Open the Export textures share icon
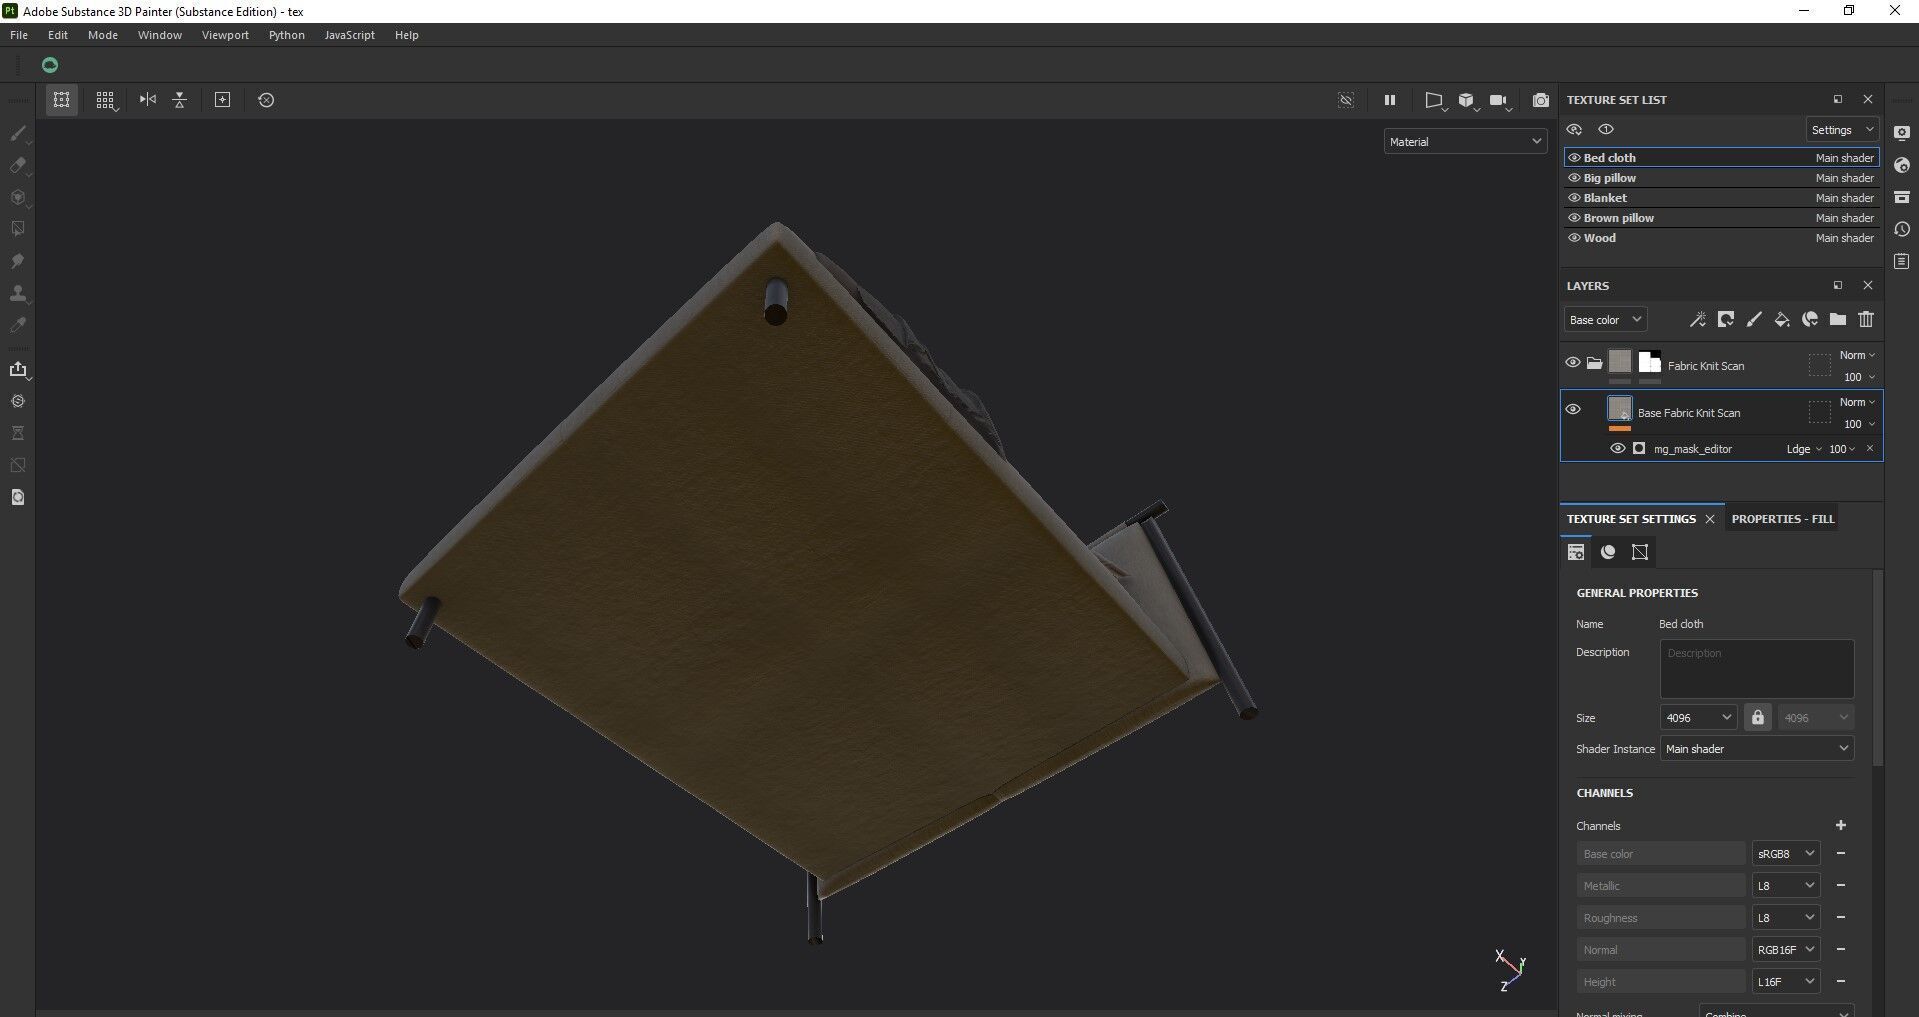This screenshot has width=1919, height=1017. pyautogui.click(x=17, y=369)
